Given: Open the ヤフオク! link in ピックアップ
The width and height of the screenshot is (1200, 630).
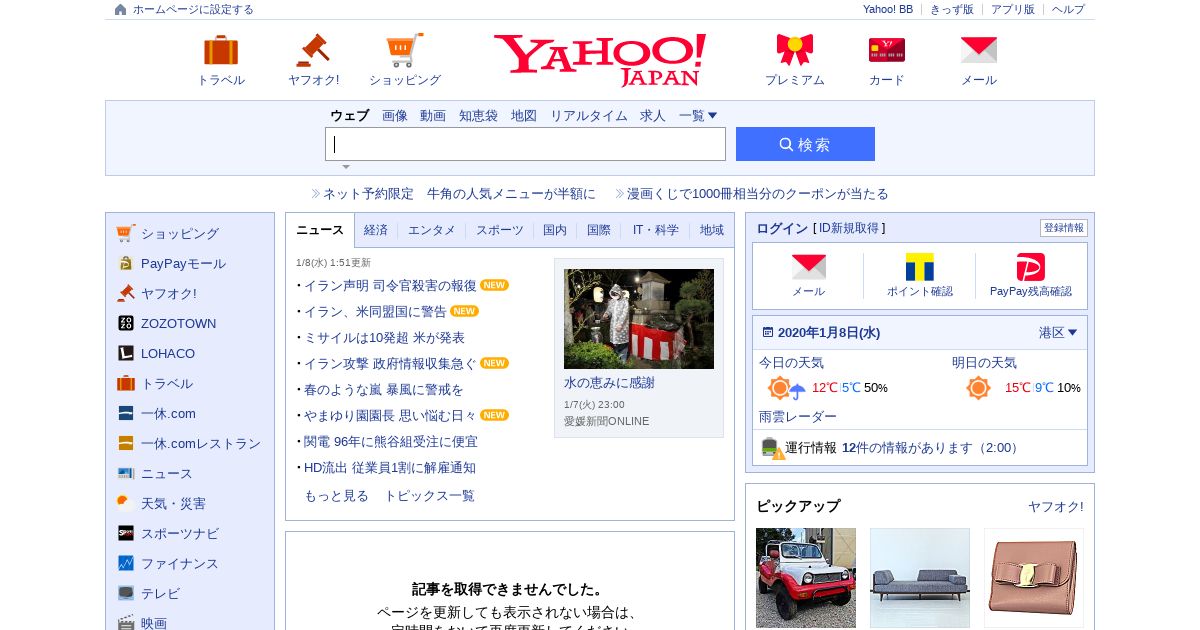Looking at the screenshot, I should tap(1056, 507).
